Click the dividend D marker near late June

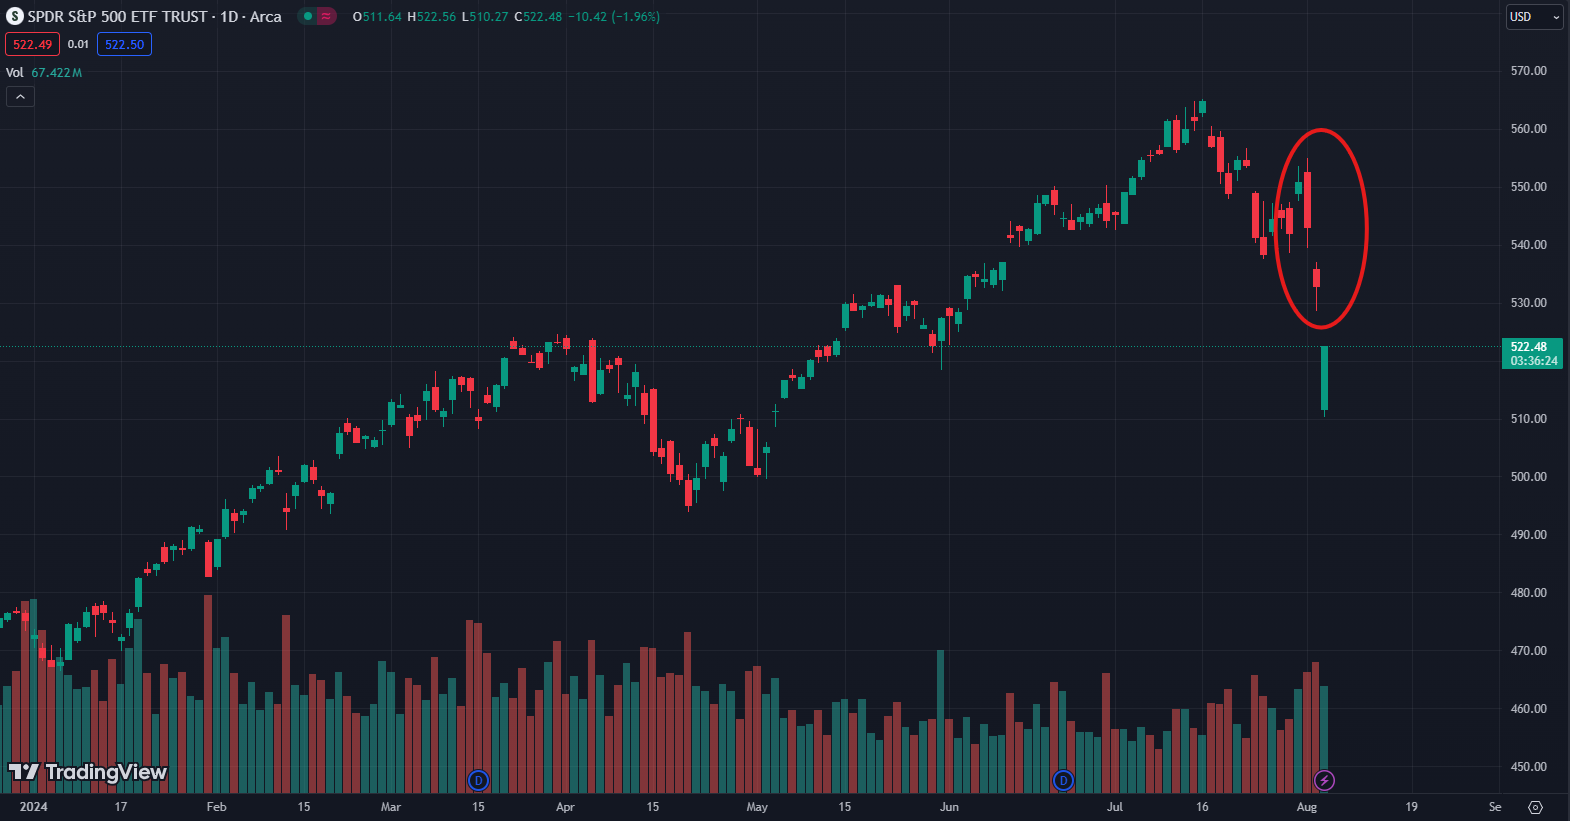(1063, 780)
